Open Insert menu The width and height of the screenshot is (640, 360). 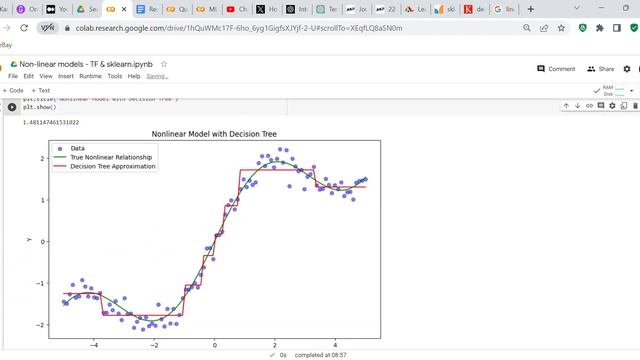66,76
